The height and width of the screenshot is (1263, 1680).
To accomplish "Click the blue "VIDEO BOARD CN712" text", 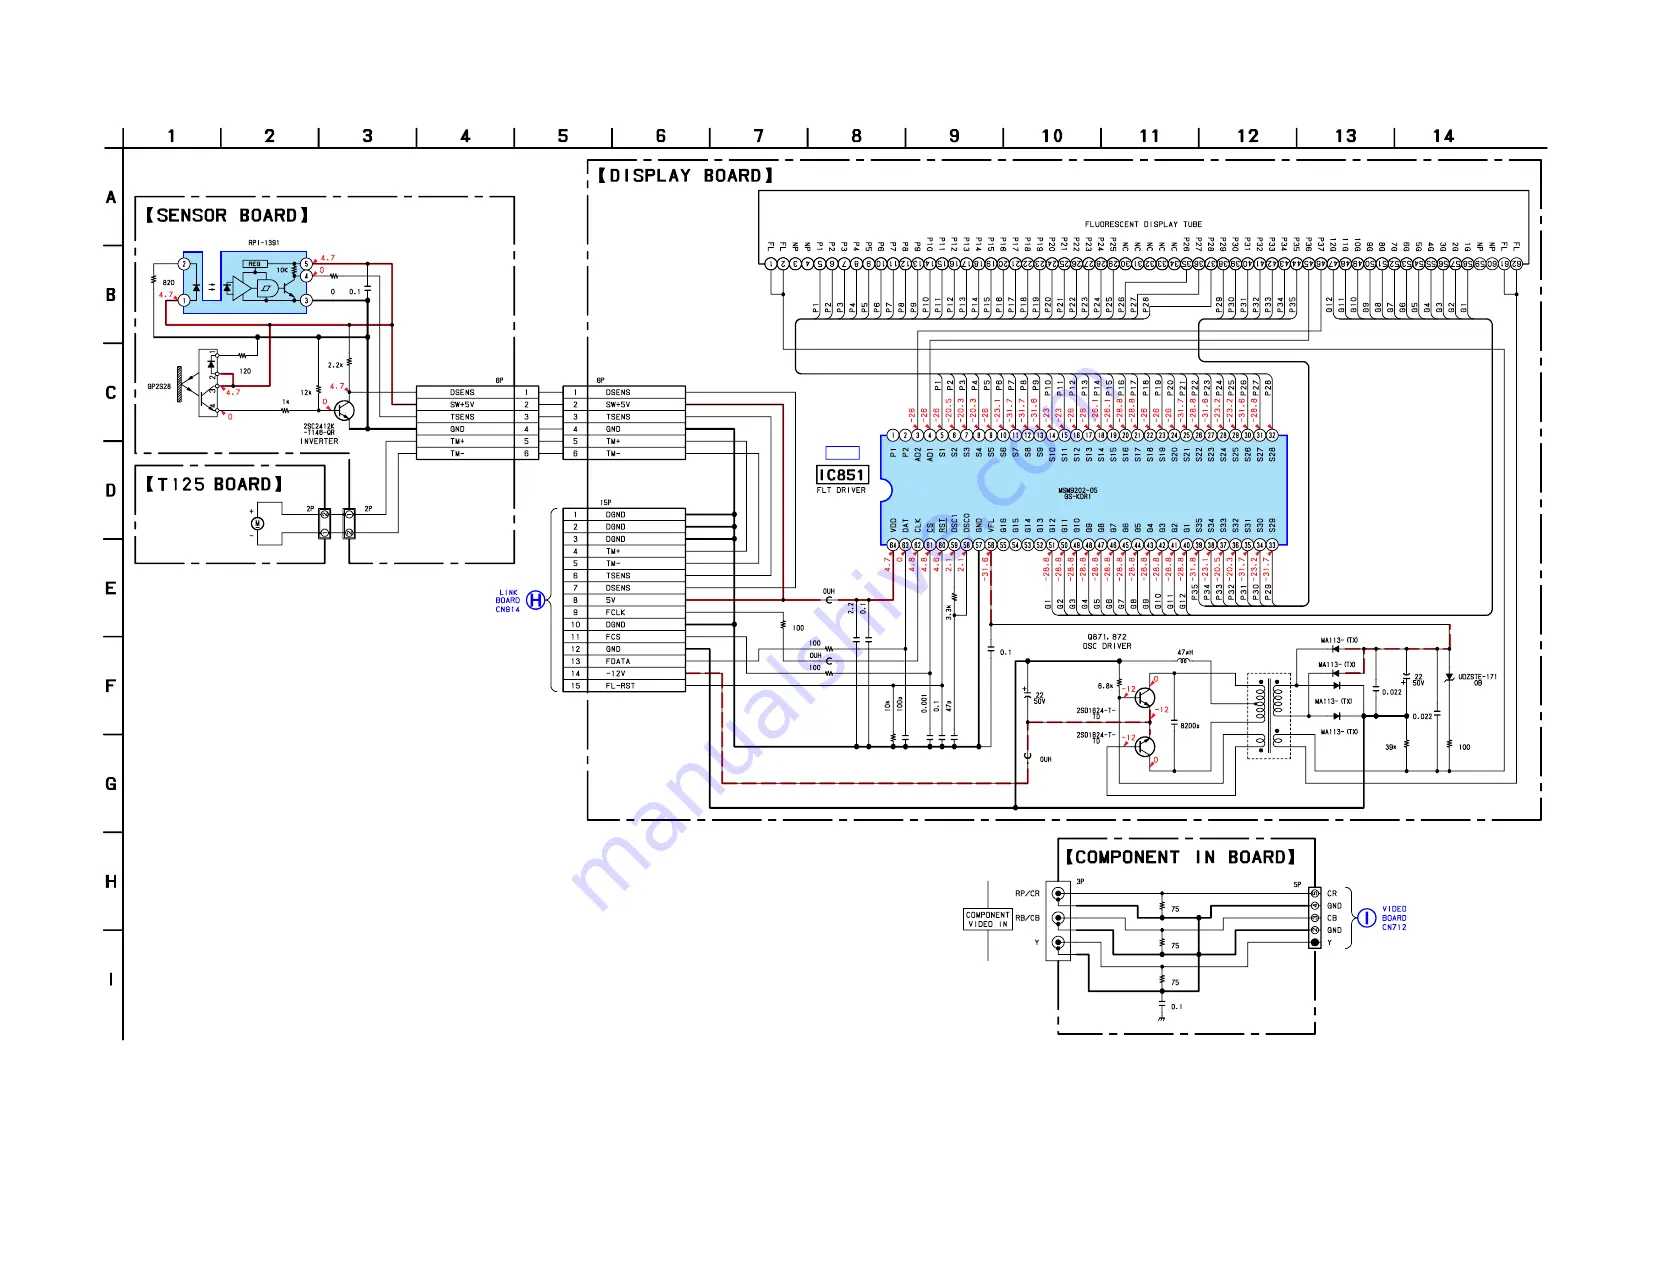I will [1394, 918].
